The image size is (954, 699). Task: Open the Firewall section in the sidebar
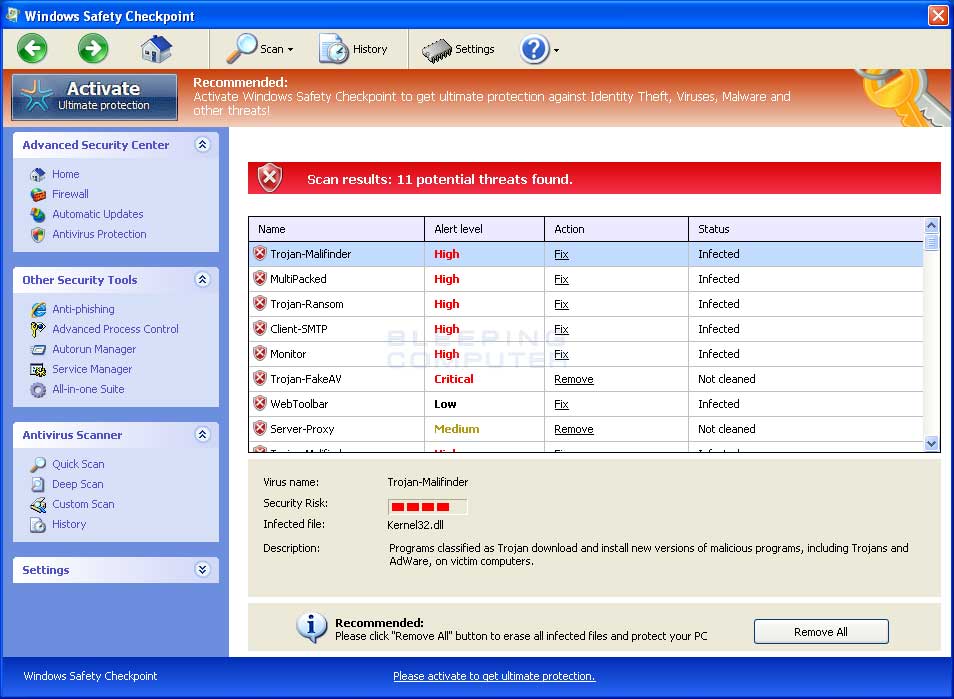click(72, 194)
